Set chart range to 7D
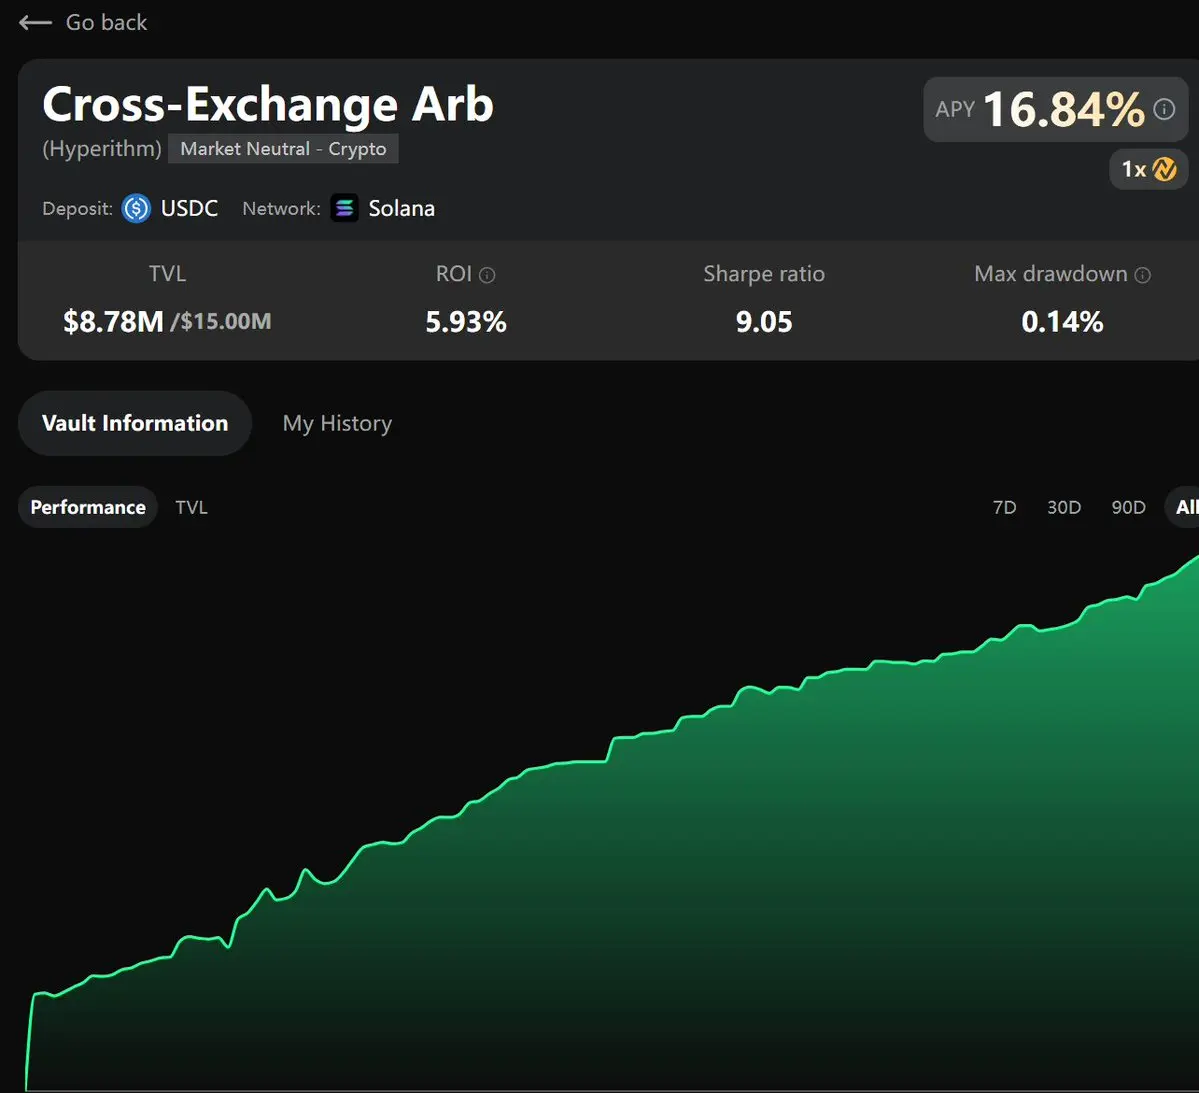Viewport: 1199px width, 1093px height. [x=1004, y=507]
